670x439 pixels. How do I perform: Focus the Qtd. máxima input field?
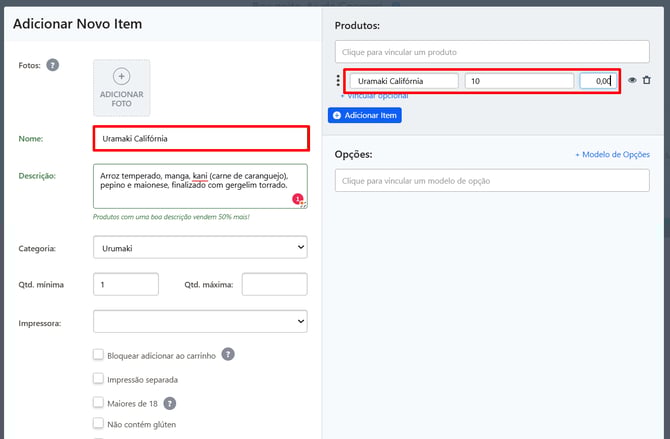[x=274, y=285]
